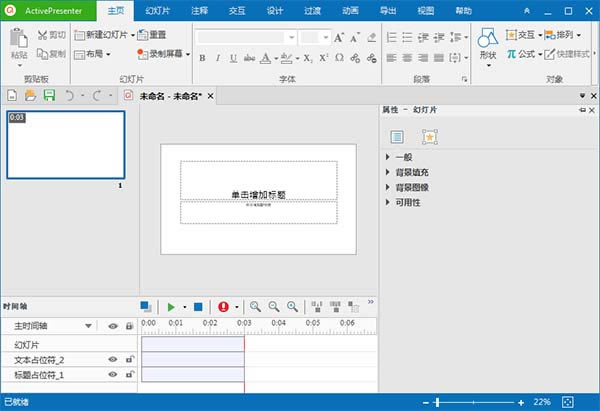Toggle lock for 标题占位符_1 track
The width and height of the screenshot is (600, 411).
pos(129,375)
